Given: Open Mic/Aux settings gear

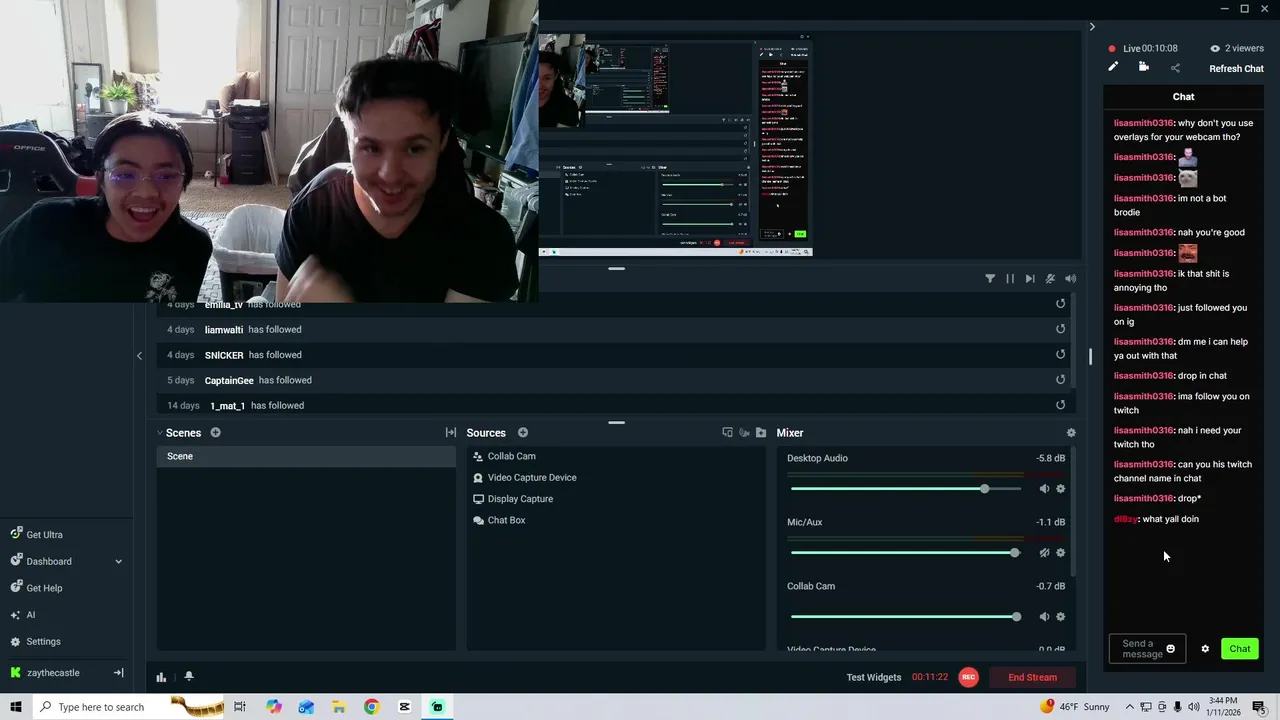Looking at the screenshot, I should [1060, 553].
